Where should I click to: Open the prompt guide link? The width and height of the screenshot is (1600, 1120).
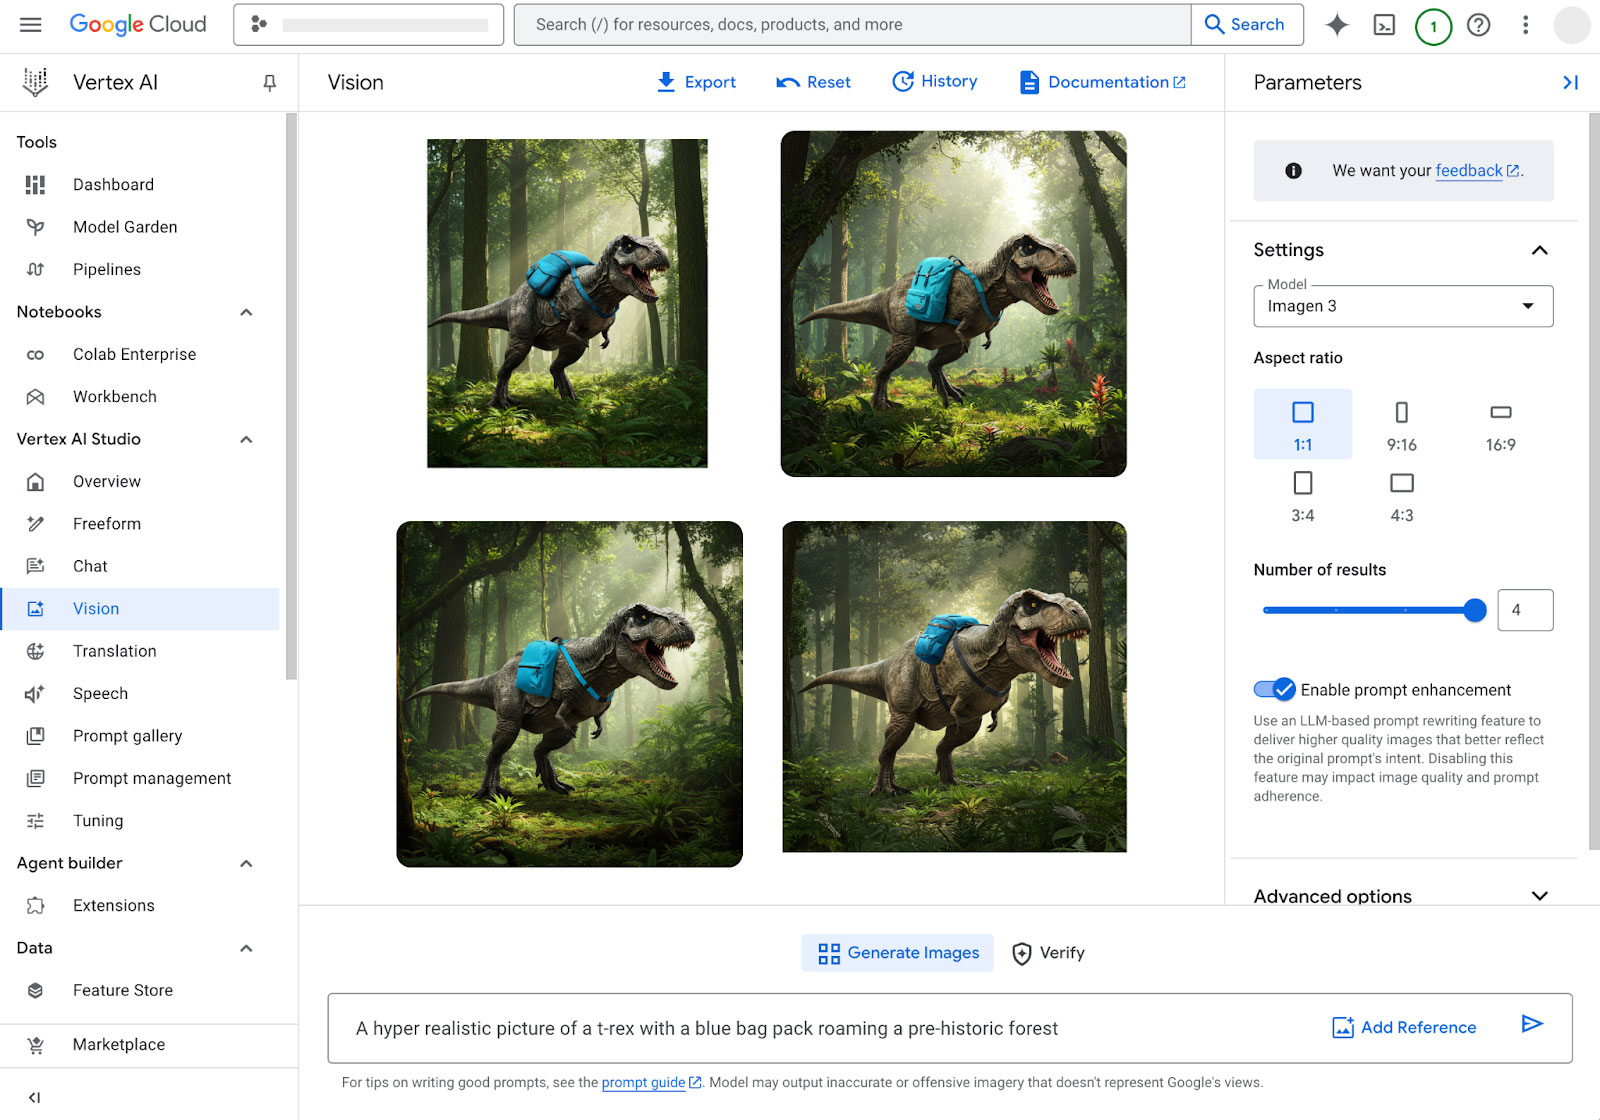(643, 1082)
